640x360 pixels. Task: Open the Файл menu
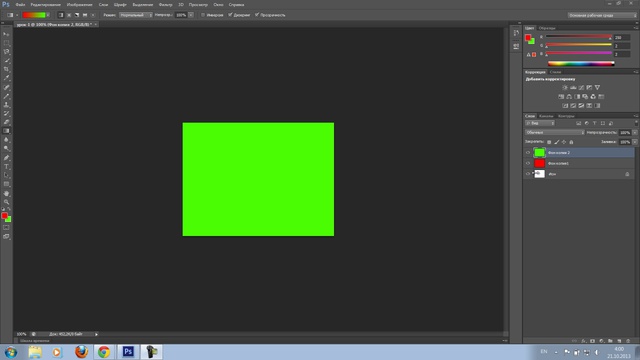(x=20, y=4)
